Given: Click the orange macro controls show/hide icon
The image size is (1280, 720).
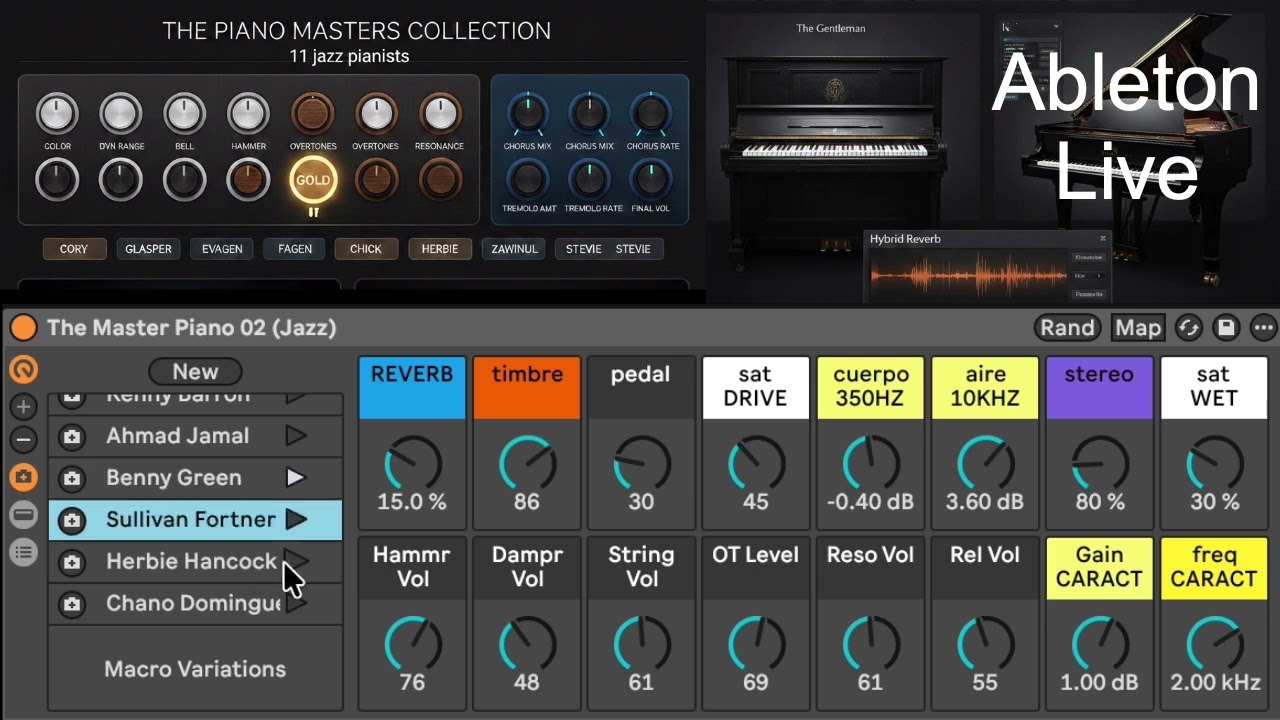Looking at the screenshot, I should click(x=23, y=370).
